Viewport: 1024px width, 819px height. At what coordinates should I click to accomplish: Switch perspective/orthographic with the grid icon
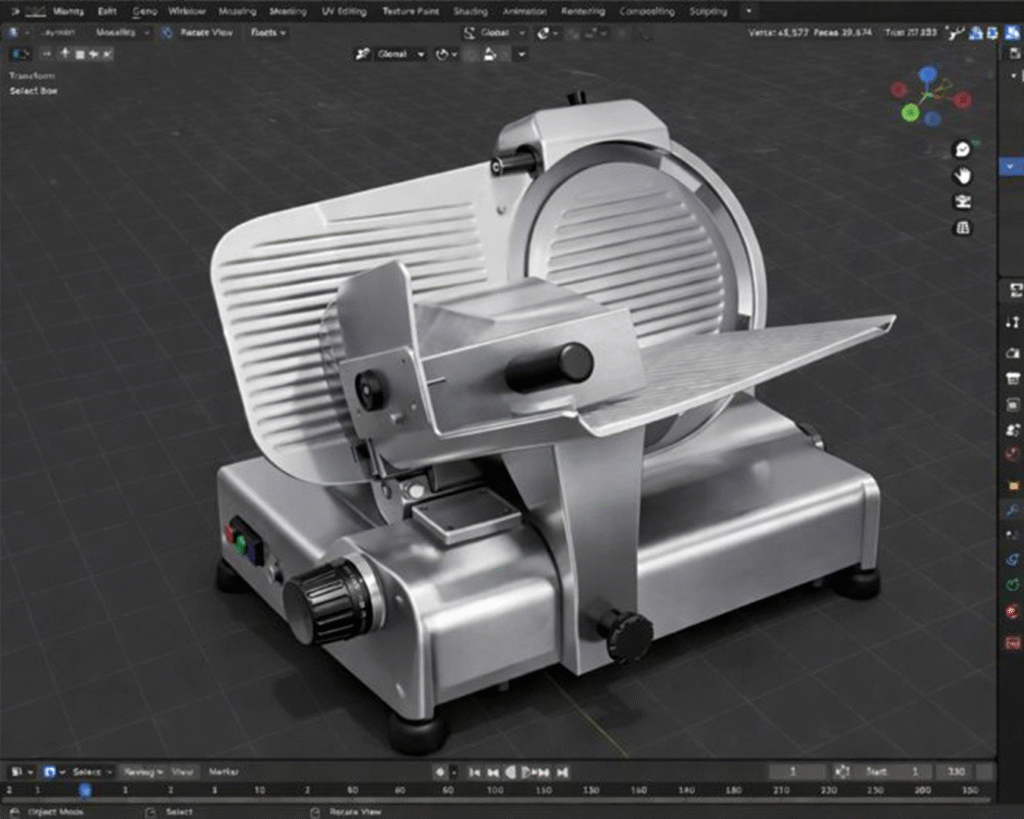962,228
